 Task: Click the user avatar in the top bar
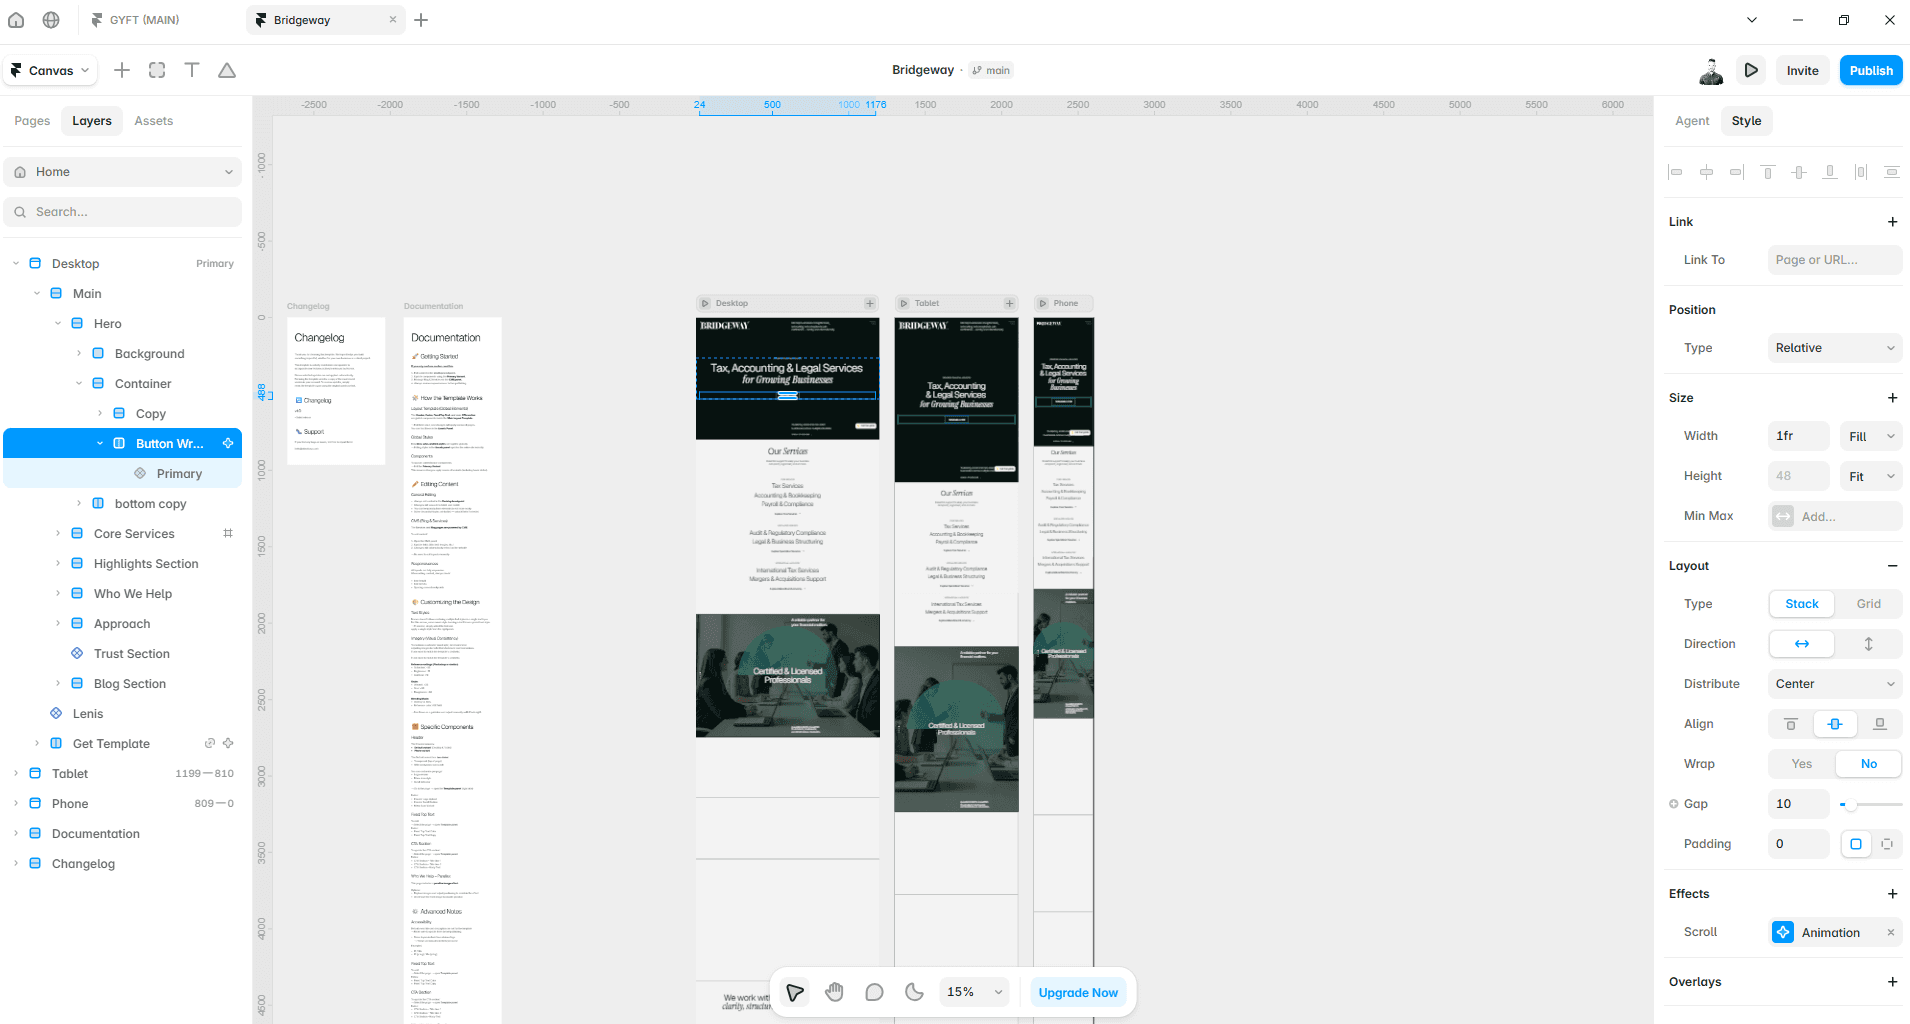click(1711, 70)
